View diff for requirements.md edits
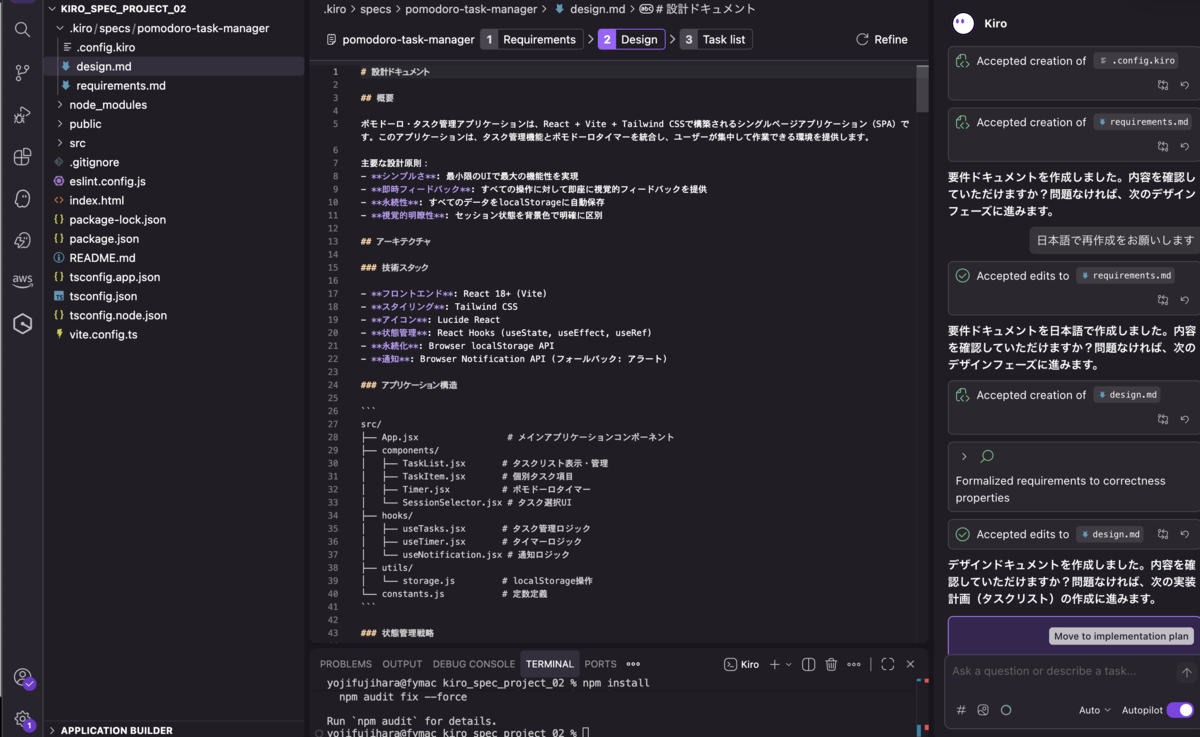The image size is (1200, 737). (x=1163, y=299)
